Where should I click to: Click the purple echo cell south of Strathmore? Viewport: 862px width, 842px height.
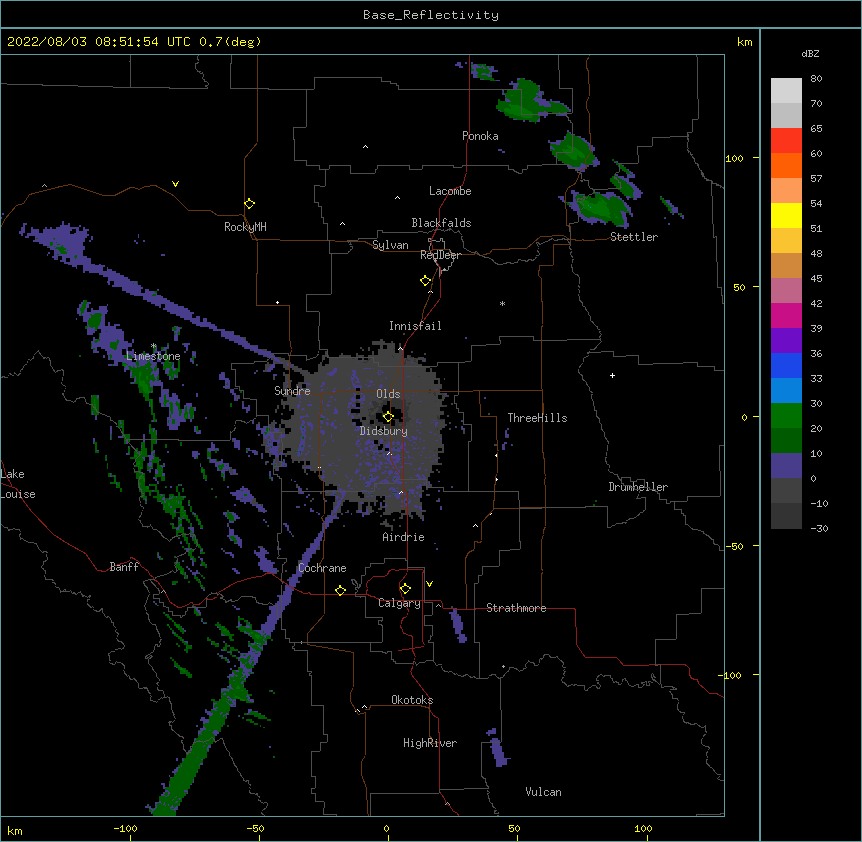tap(458, 626)
